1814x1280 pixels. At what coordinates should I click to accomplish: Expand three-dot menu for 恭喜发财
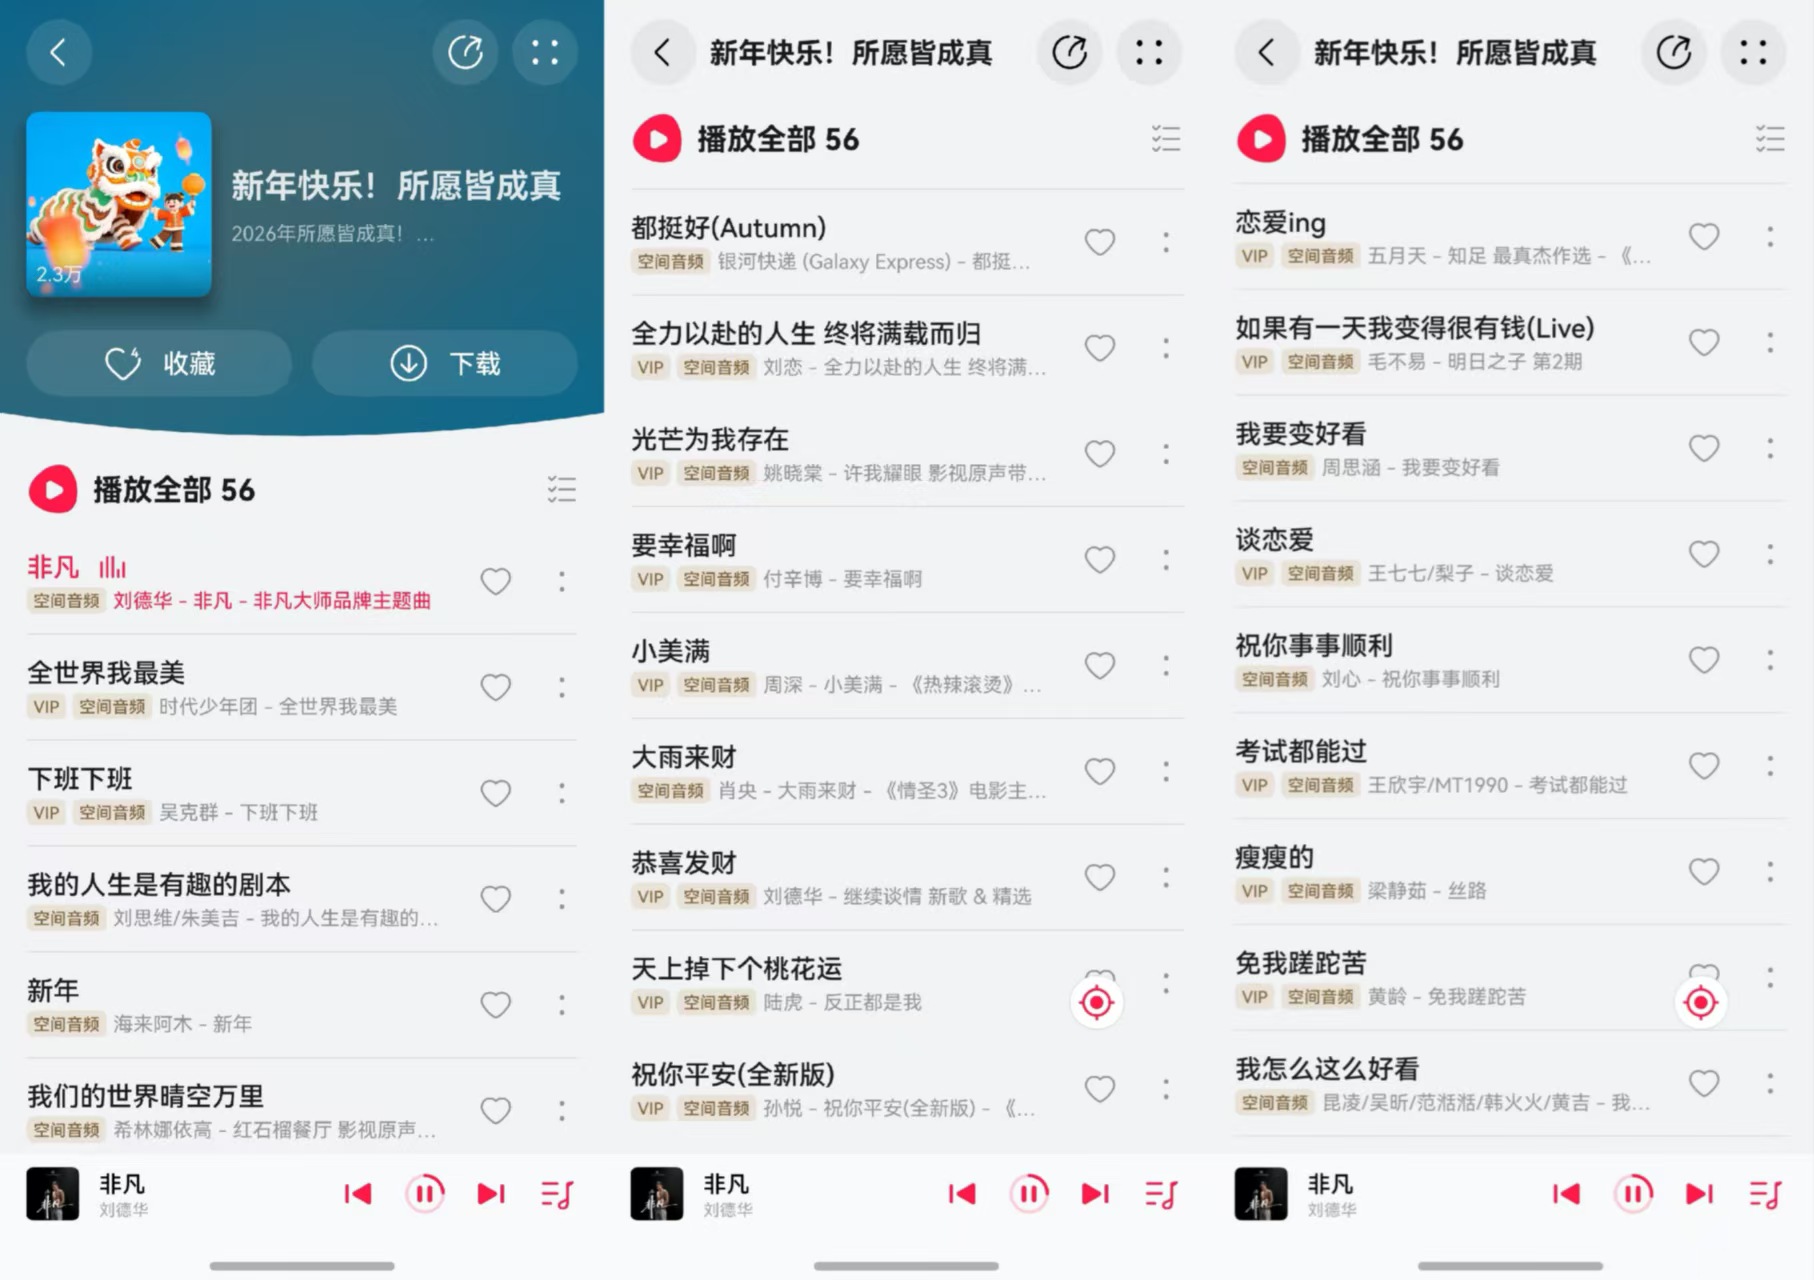coord(1166,877)
